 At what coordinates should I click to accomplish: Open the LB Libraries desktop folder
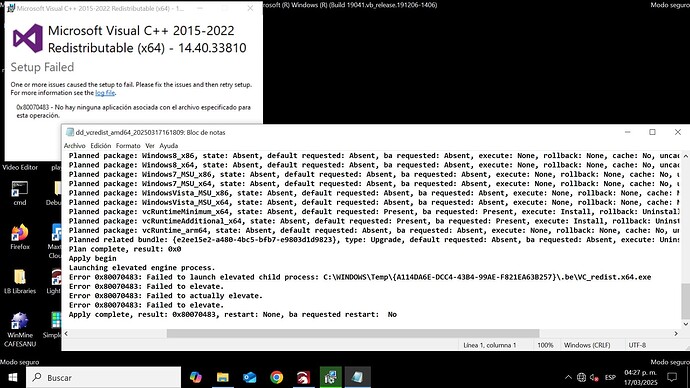tap(20, 282)
